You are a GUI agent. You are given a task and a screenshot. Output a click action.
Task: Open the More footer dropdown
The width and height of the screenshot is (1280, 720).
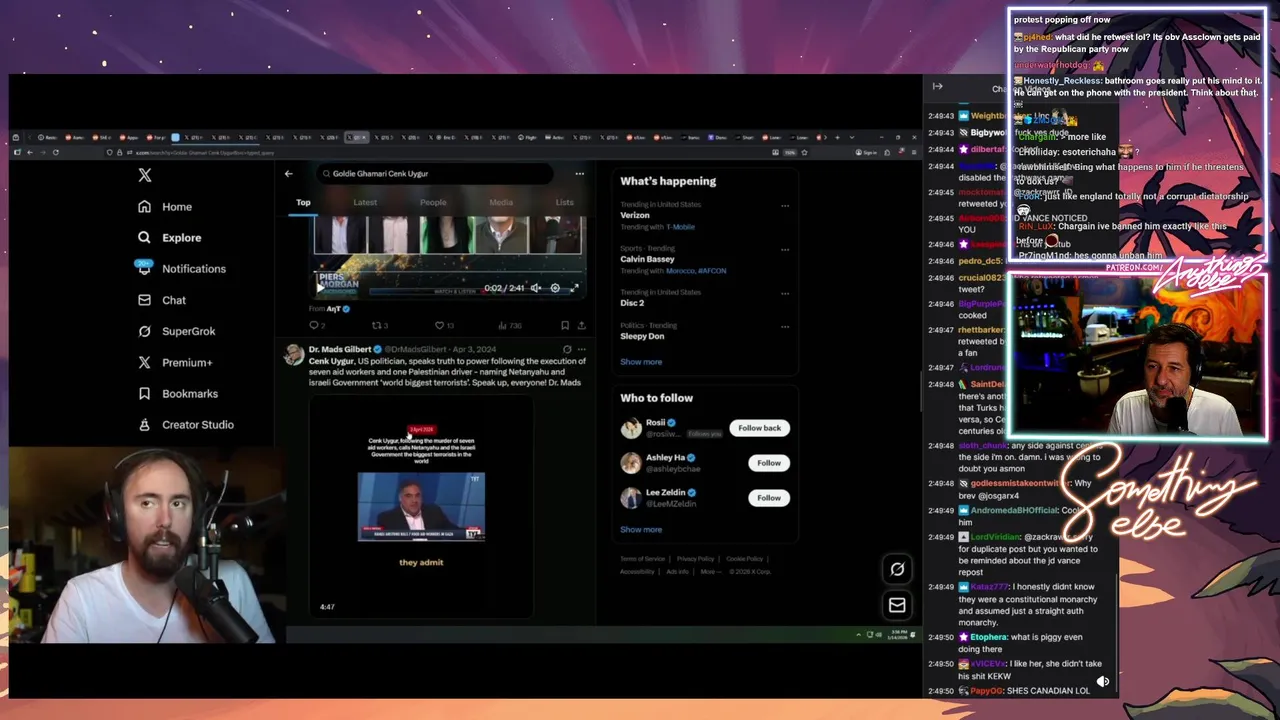(x=711, y=572)
